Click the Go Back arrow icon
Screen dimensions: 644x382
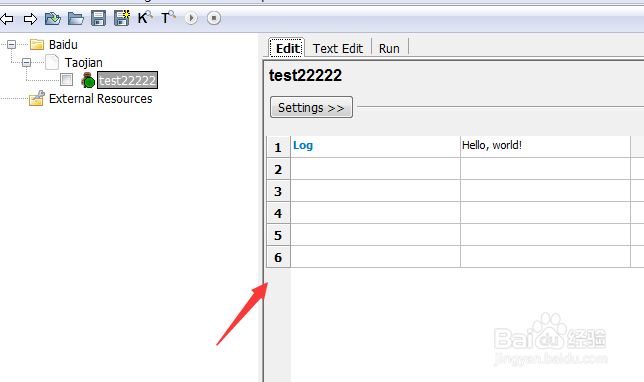7,18
